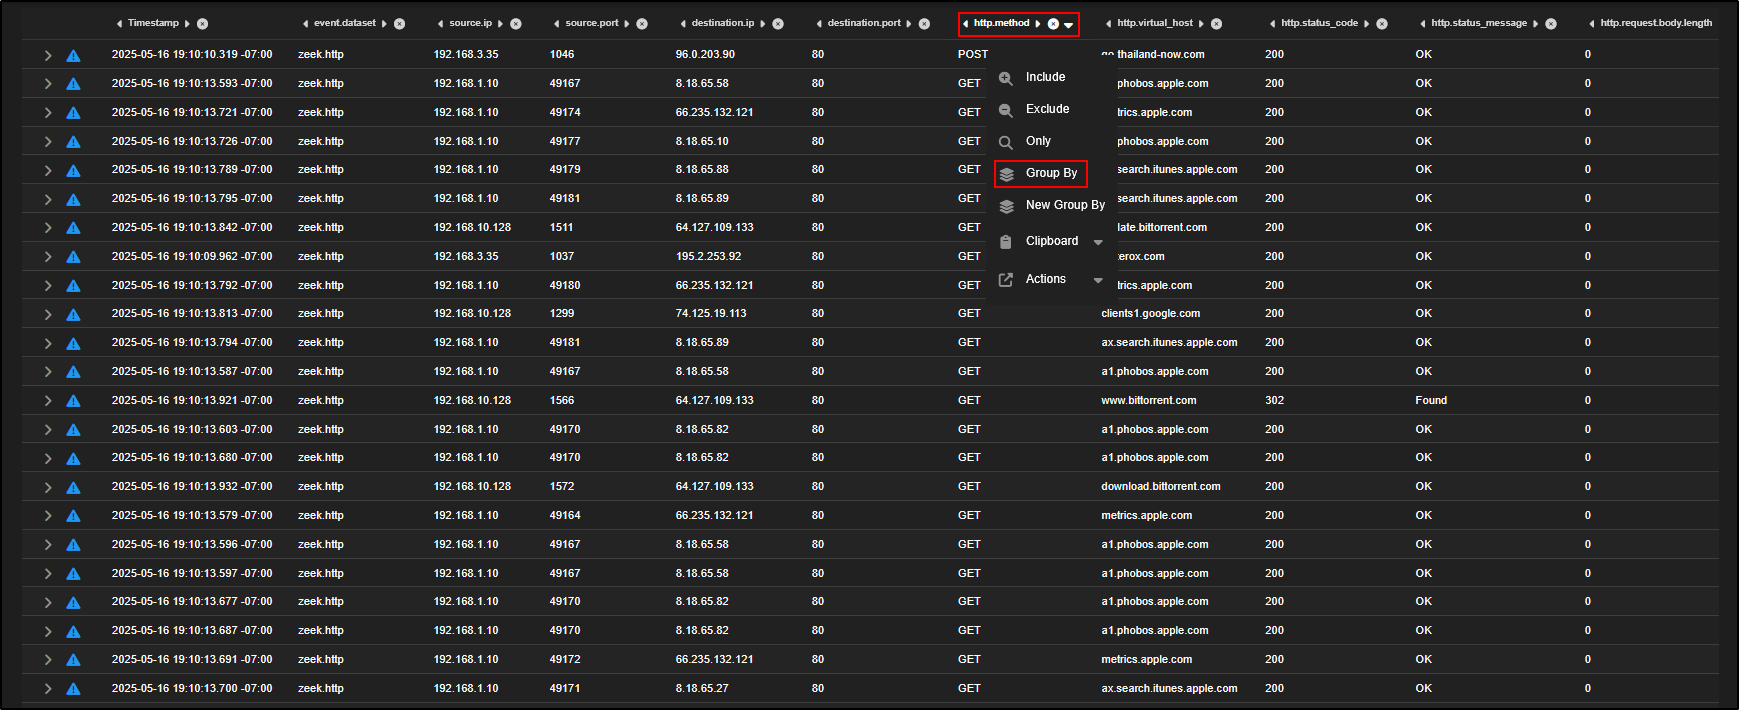The image size is (1739, 710).
Task: Select Exclude from the context menu
Action: tap(1047, 109)
